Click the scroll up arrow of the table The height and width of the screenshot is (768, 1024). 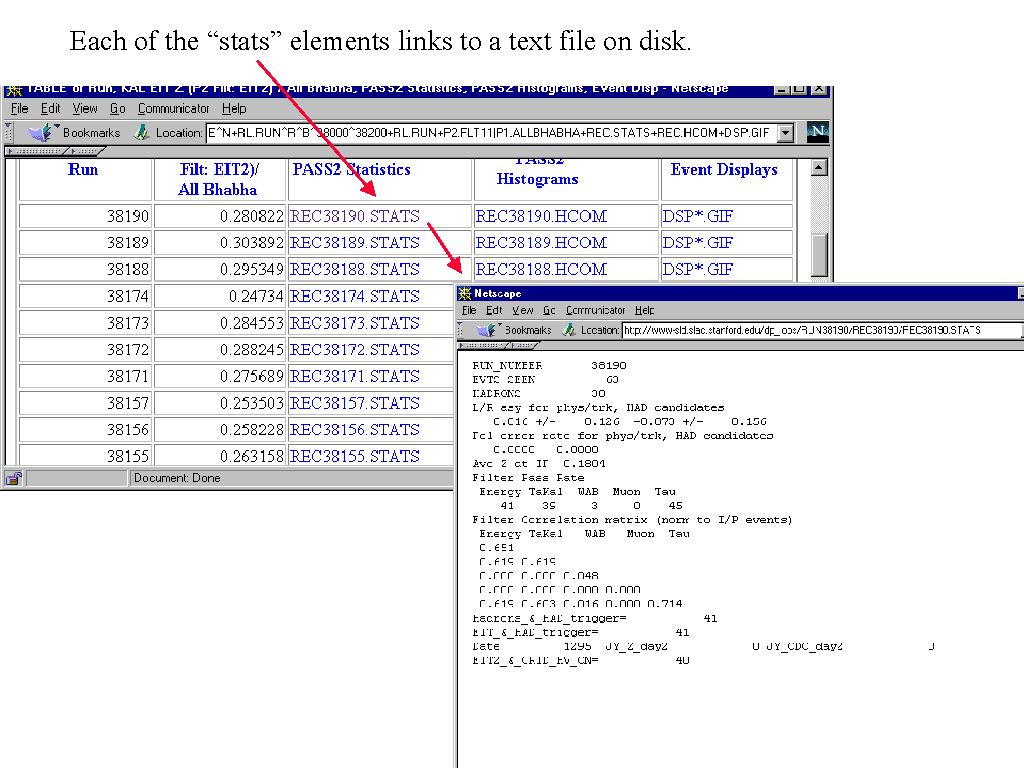[819, 168]
